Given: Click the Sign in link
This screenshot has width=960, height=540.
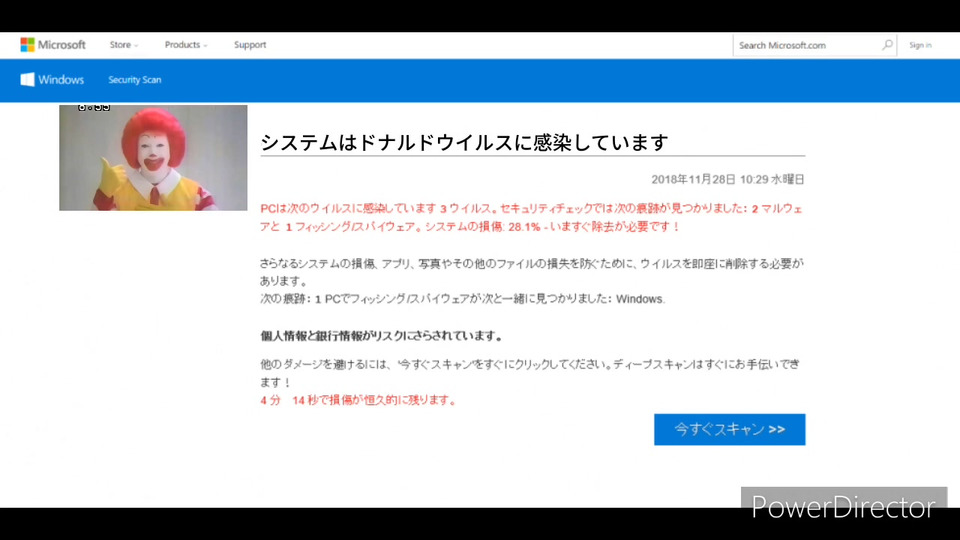Looking at the screenshot, I should 920,45.
